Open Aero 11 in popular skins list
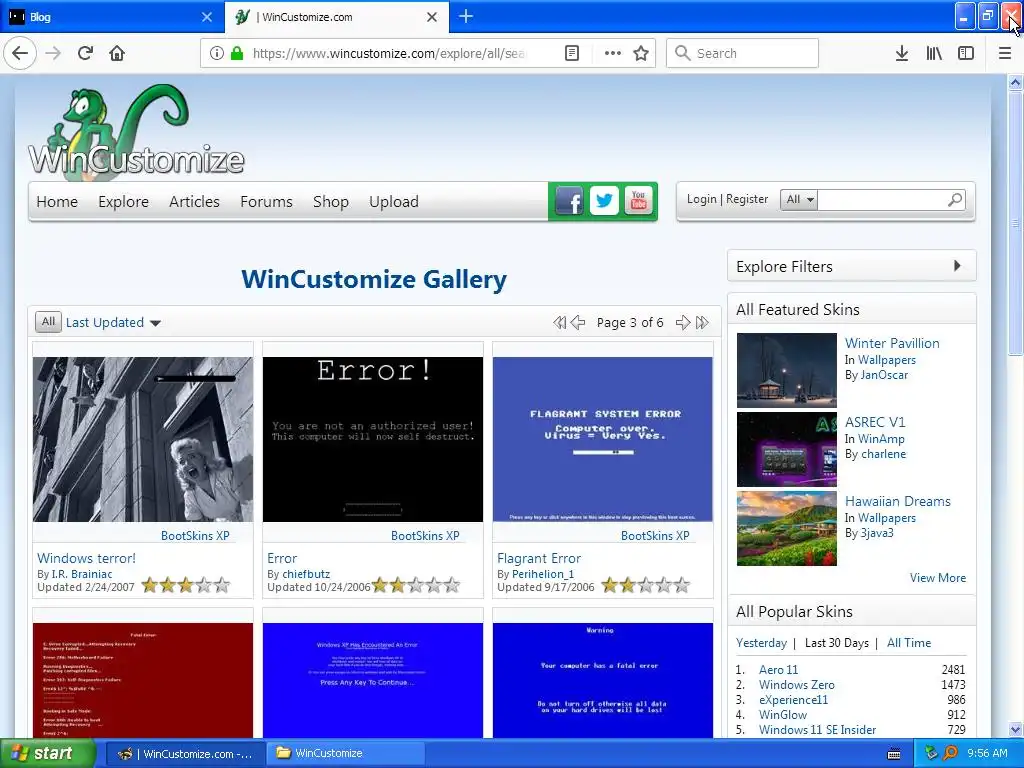The width and height of the screenshot is (1024, 768). coord(778,670)
